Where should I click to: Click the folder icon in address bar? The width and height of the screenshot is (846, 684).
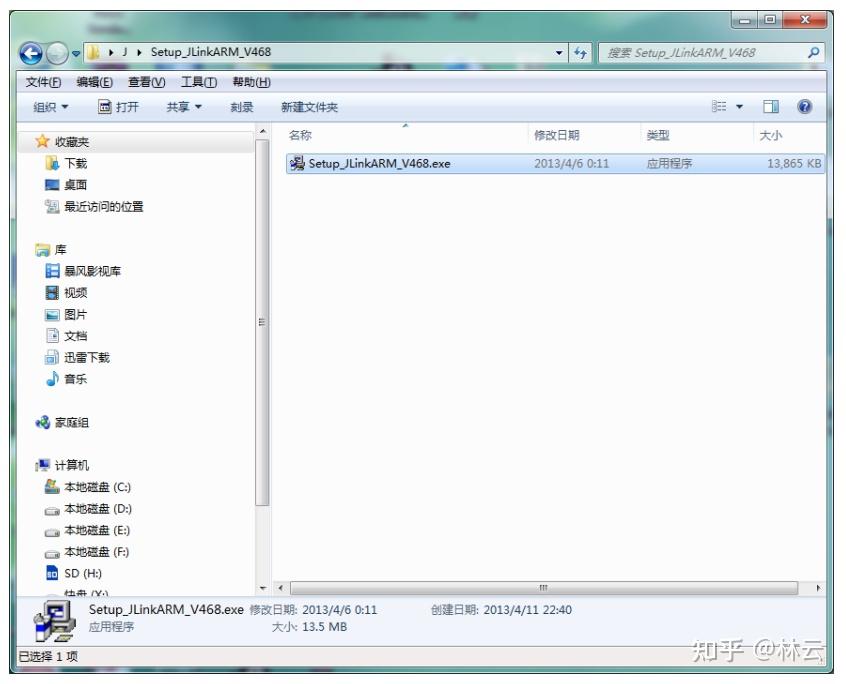93,52
